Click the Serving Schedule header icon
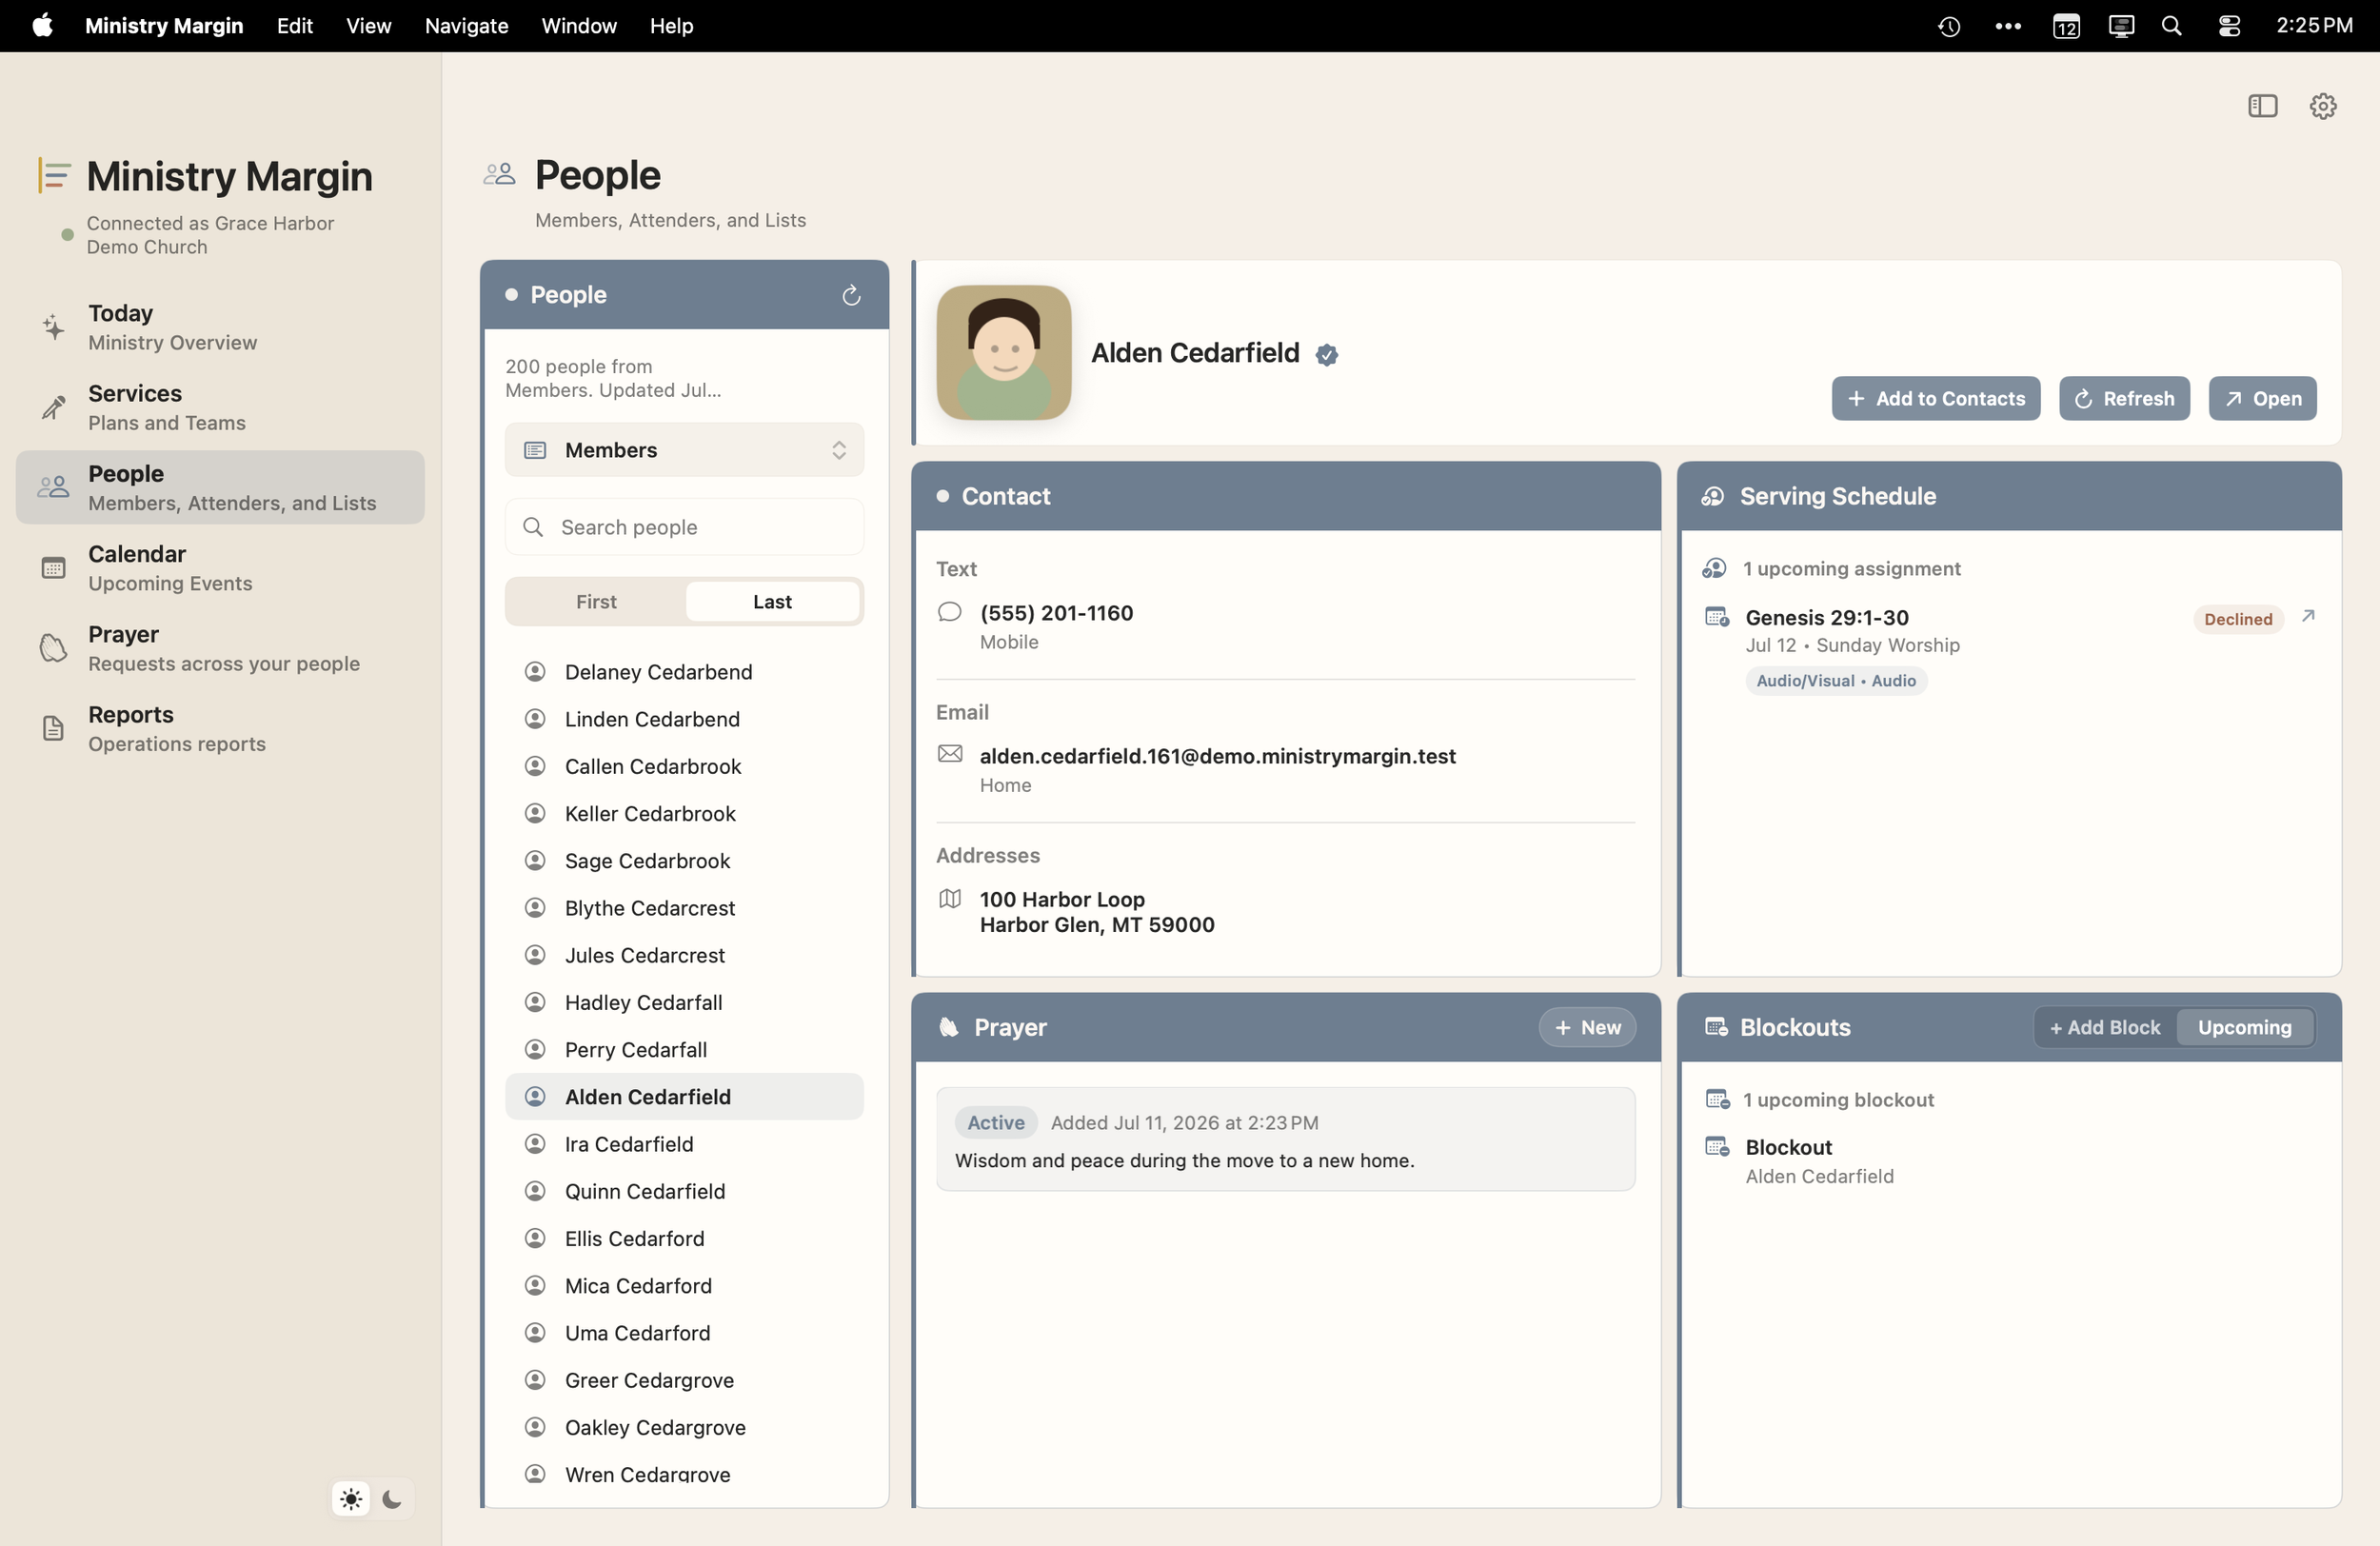 [x=1713, y=496]
